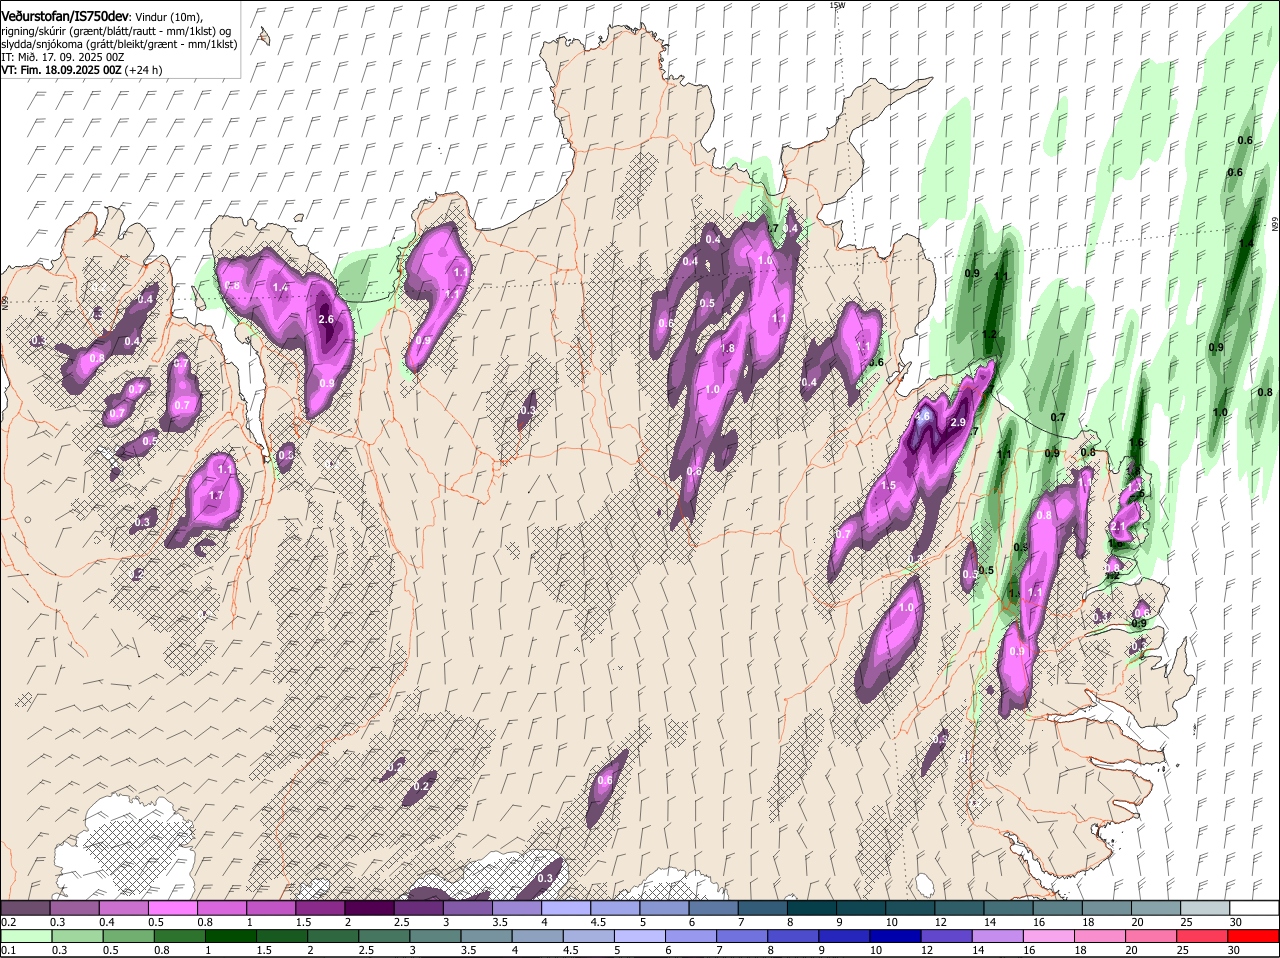
Task: Click the snow legend swatch starting at 0.2
Action: click(x=25, y=907)
